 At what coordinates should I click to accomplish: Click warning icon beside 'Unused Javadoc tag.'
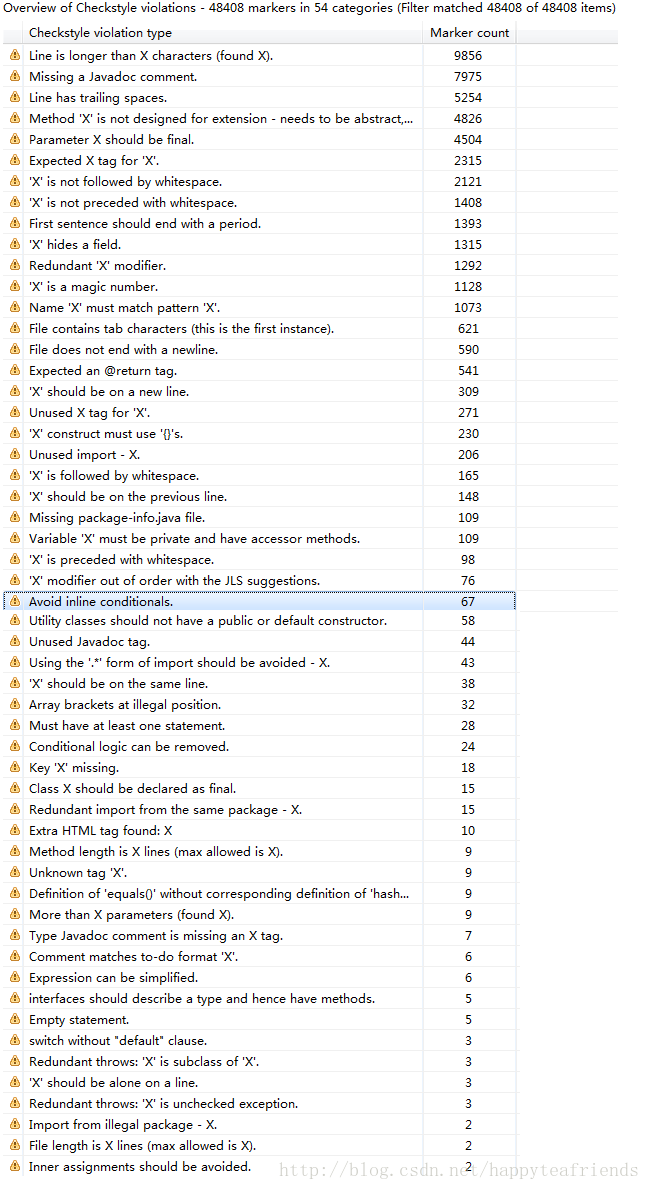[x=15, y=641]
